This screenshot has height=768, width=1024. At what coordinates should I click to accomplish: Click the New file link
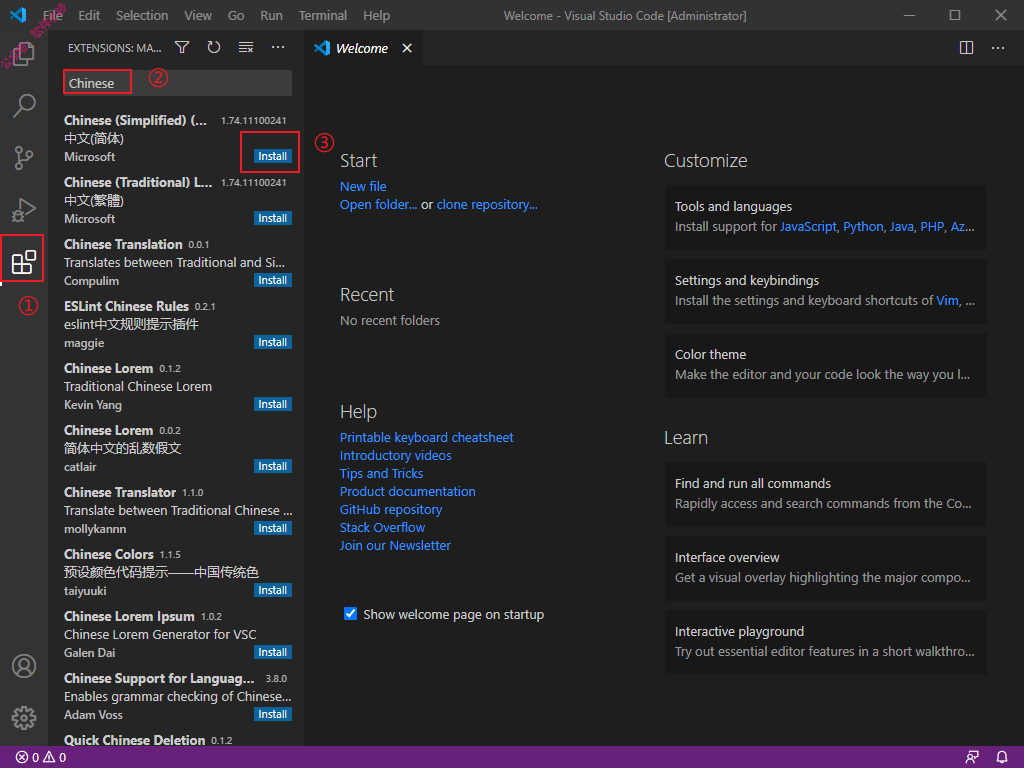[363, 187]
